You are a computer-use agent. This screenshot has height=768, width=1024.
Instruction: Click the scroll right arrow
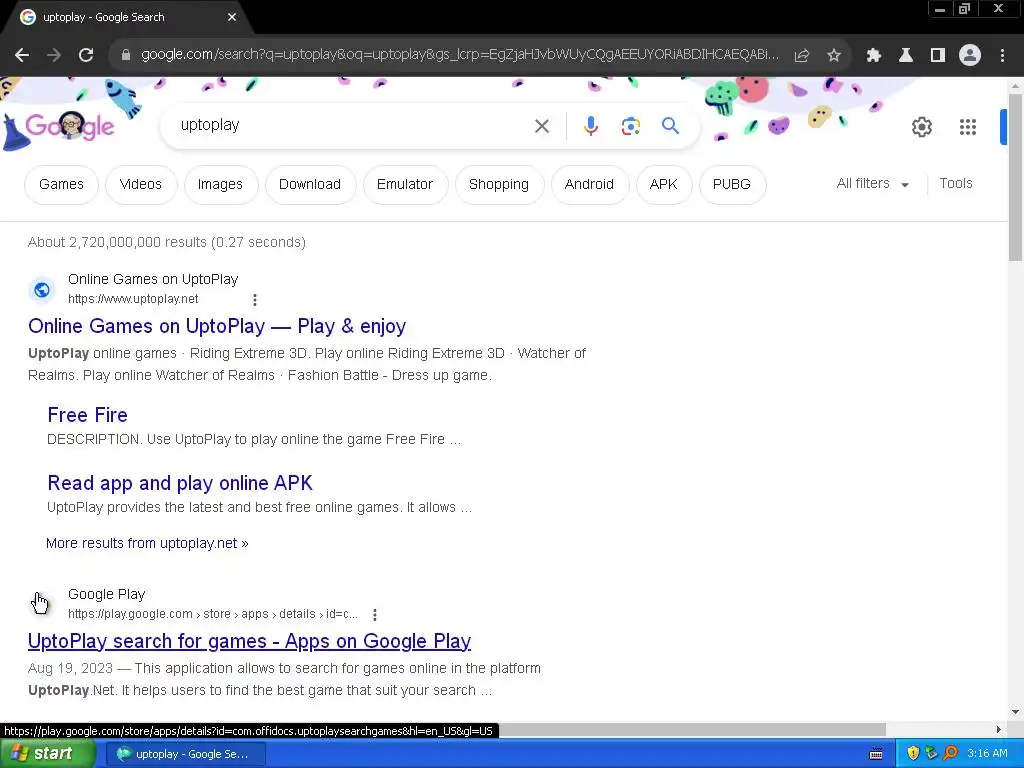click(x=999, y=729)
